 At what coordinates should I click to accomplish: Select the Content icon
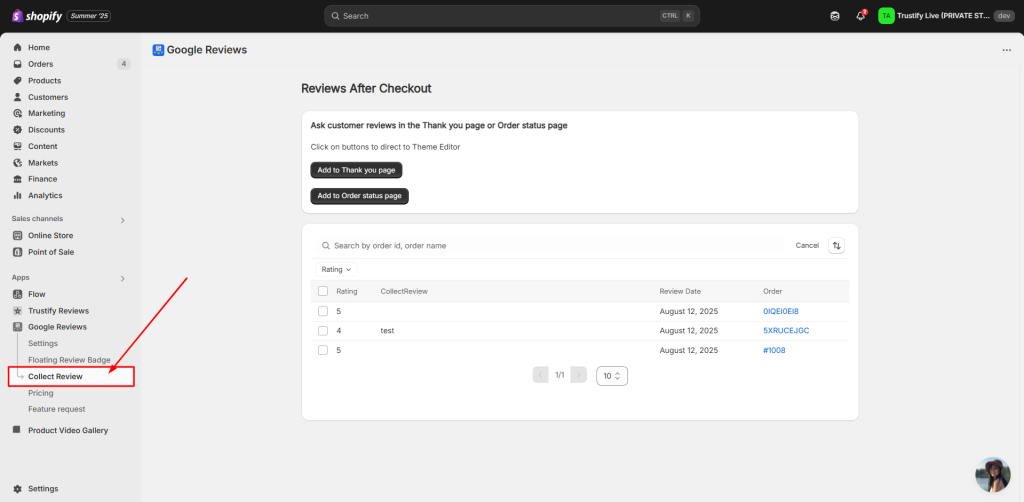18,146
